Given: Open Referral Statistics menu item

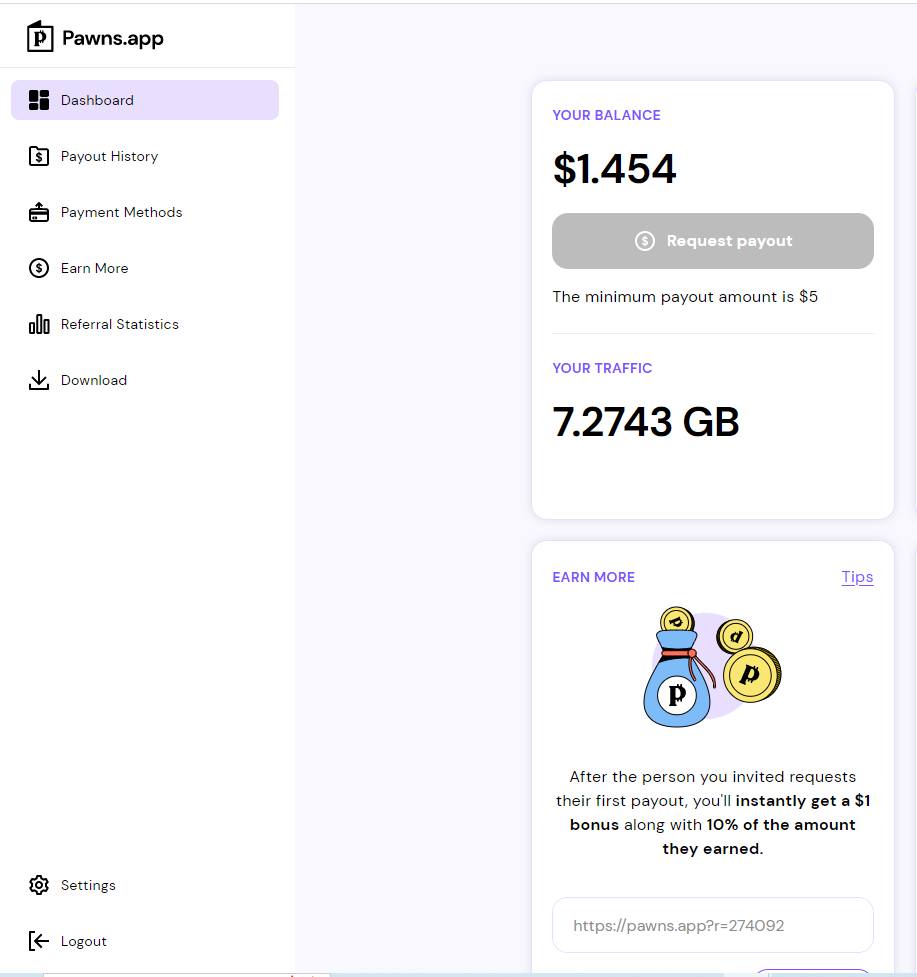Looking at the screenshot, I should (x=119, y=324).
